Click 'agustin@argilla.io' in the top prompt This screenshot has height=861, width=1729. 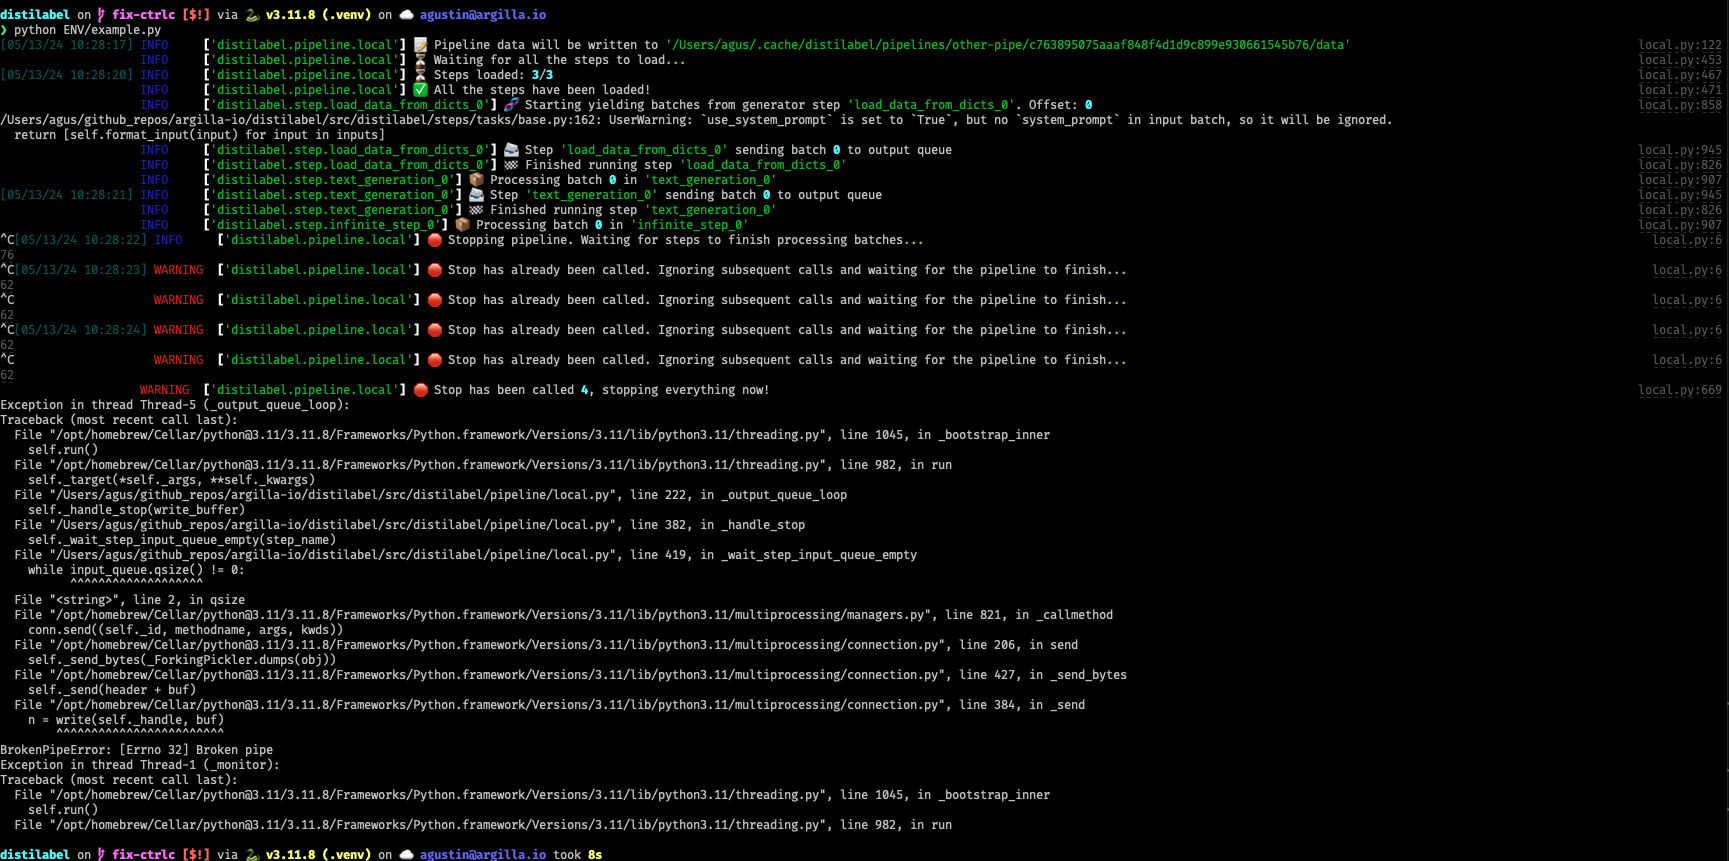click(x=483, y=15)
